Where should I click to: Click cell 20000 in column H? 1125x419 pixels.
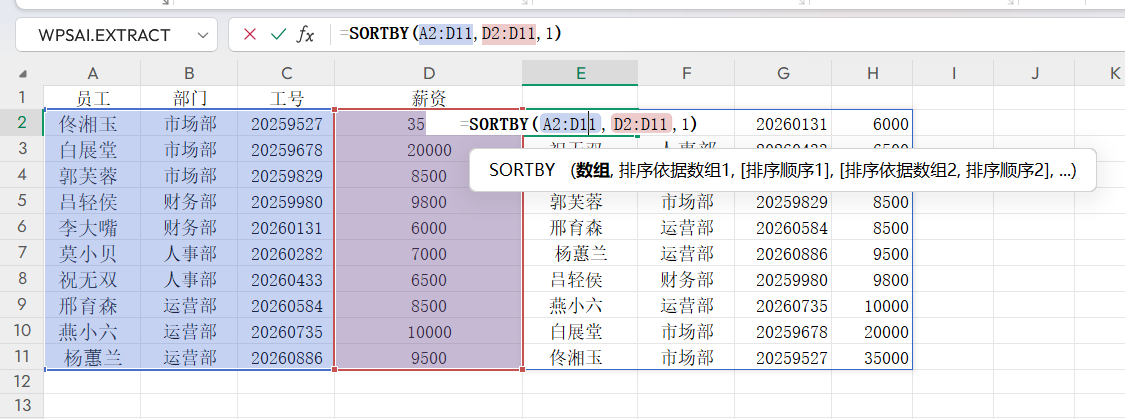(x=872, y=332)
